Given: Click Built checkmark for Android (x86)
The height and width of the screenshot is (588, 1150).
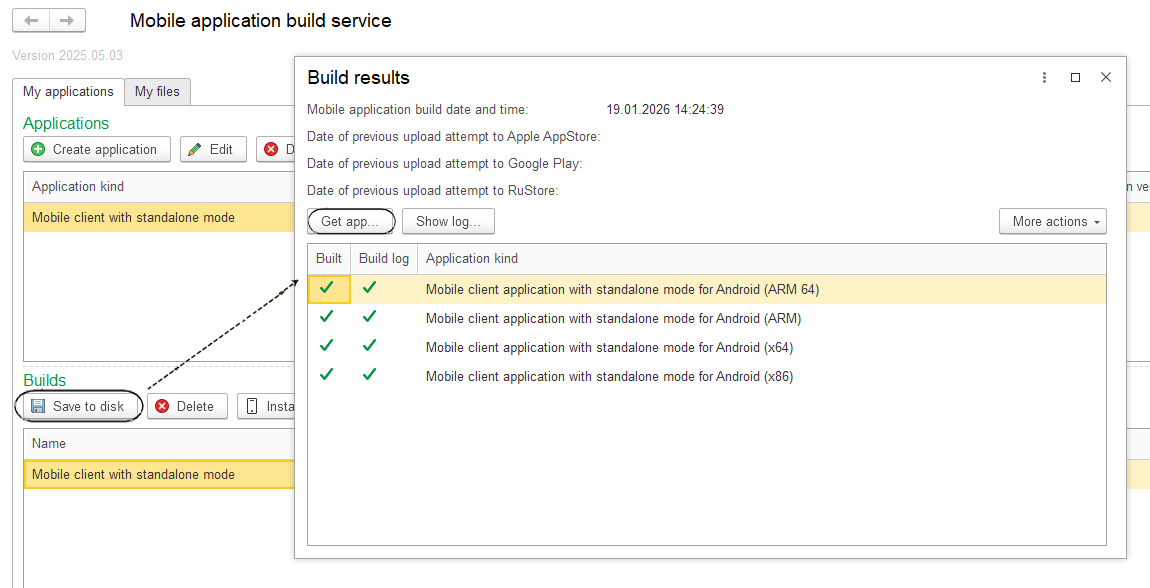Looking at the screenshot, I should click(x=327, y=376).
